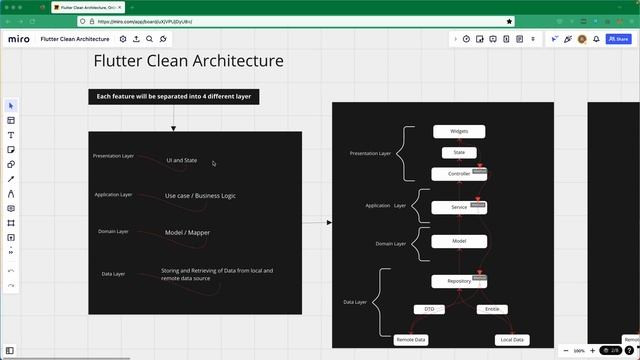Viewport: 640px width, 360px height.
Task: Open a new browser tab
Action: pos(132,7)
